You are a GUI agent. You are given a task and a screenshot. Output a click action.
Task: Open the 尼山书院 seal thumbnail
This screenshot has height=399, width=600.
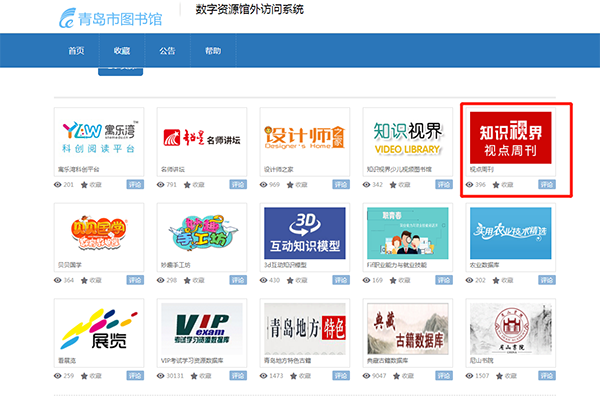[510, 329]
